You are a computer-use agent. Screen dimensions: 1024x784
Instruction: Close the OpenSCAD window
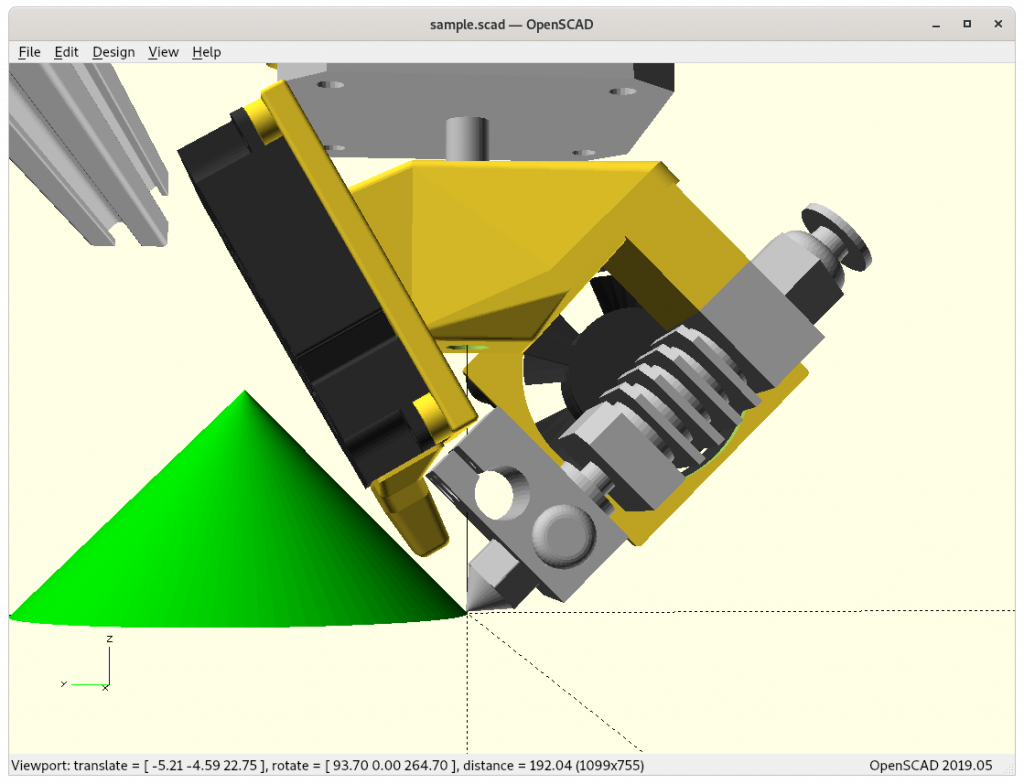point(998,24)
